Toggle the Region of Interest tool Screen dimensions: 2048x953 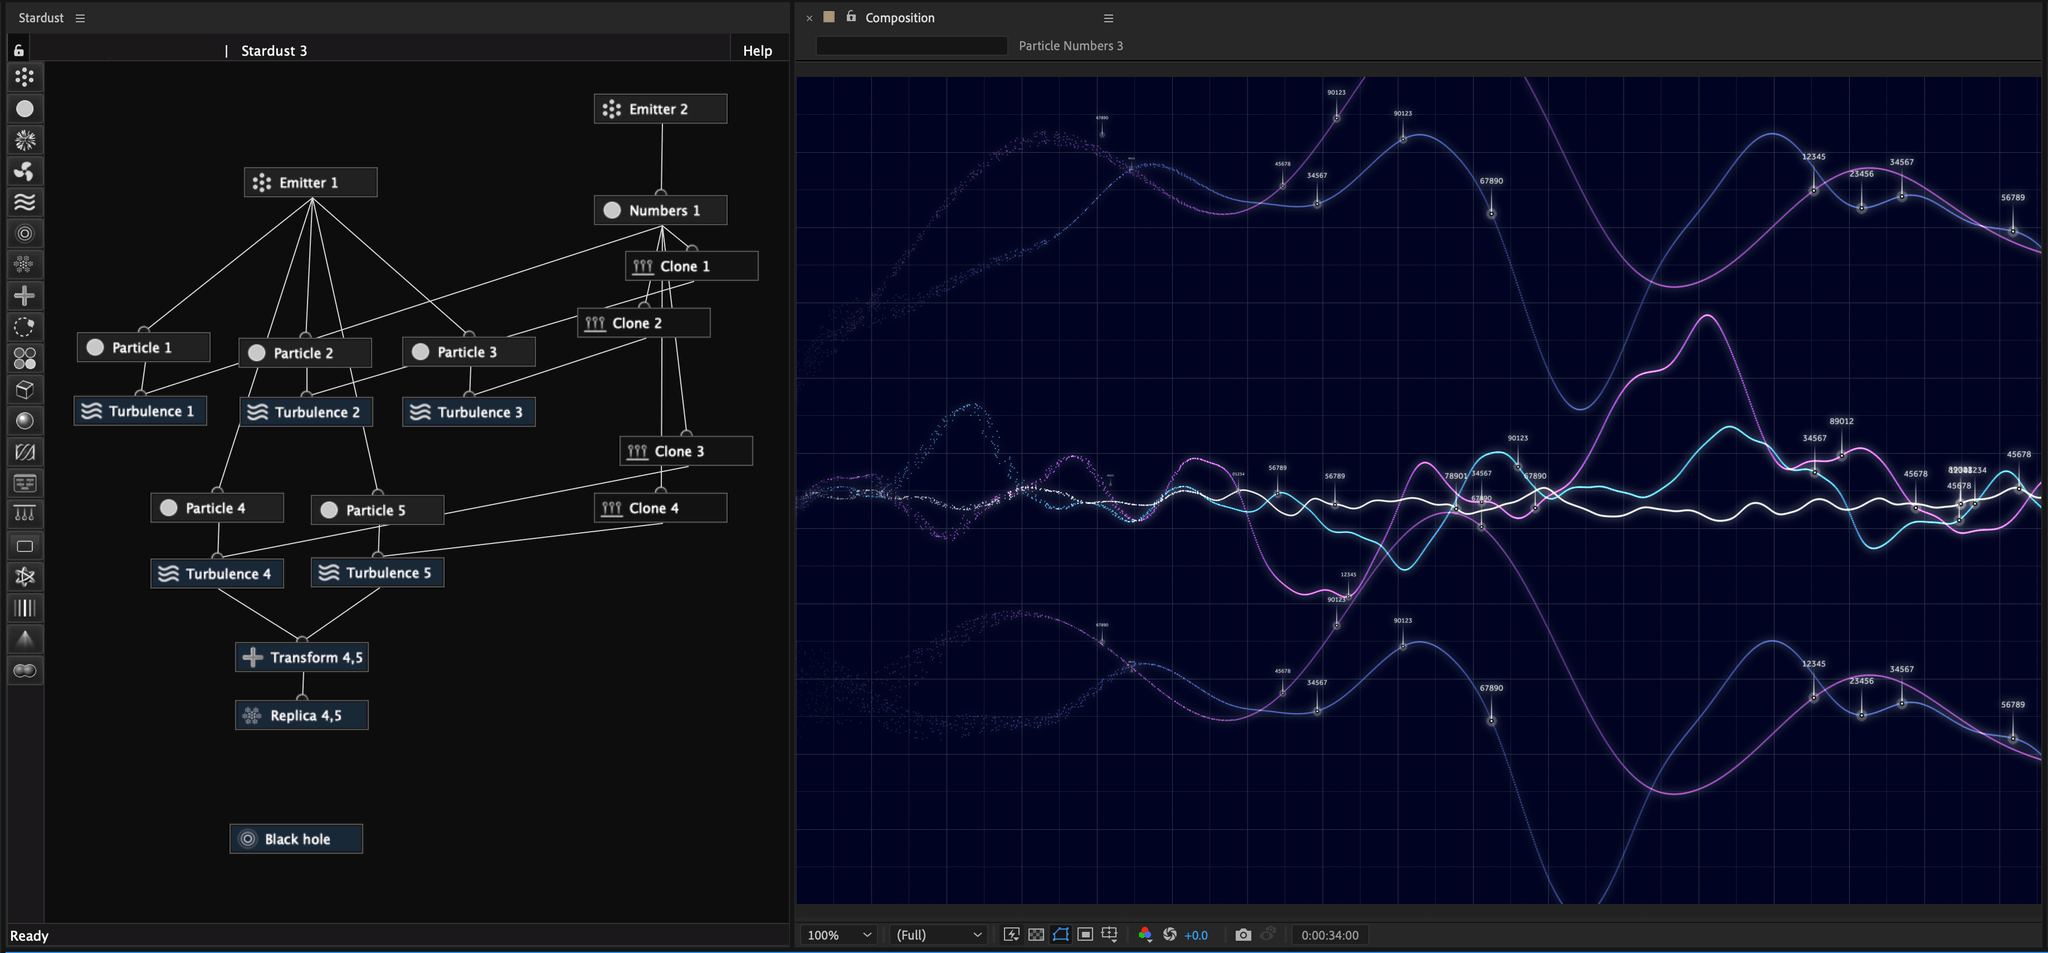point(1061,934)
